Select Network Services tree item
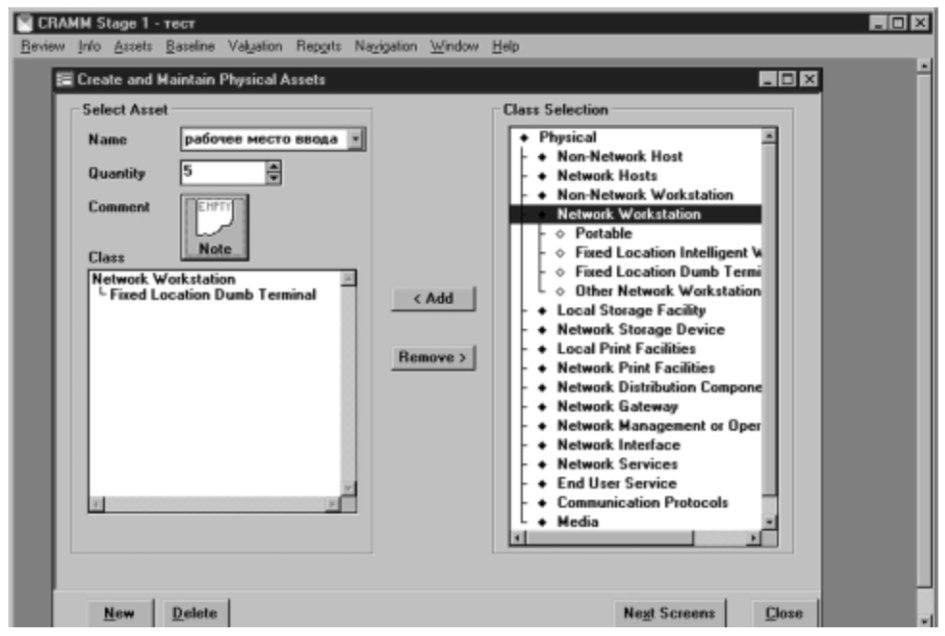This screenshot has width=945, height=636. pos(617,465)
